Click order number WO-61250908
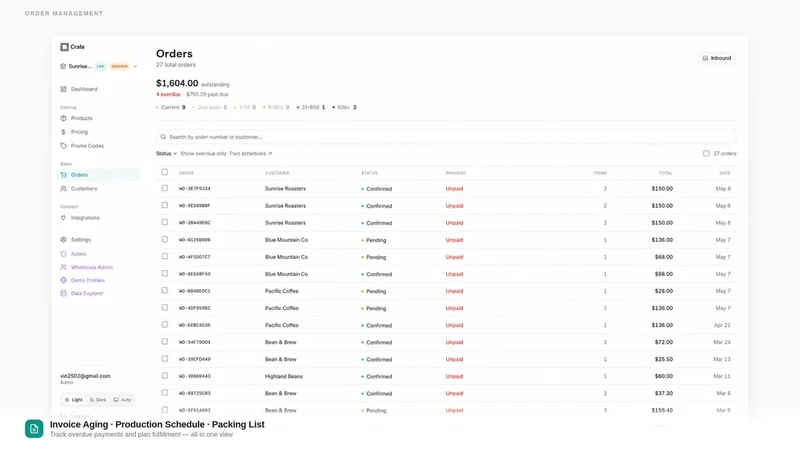 (194, 240)
